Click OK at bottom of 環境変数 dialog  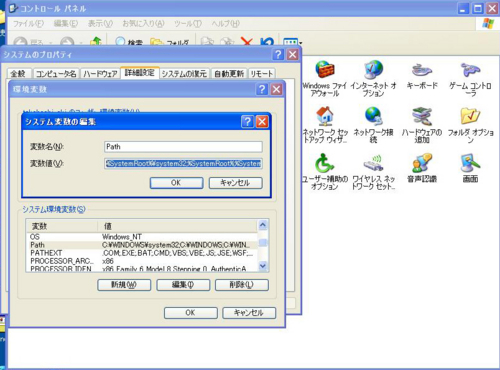(x=190, y=313)
